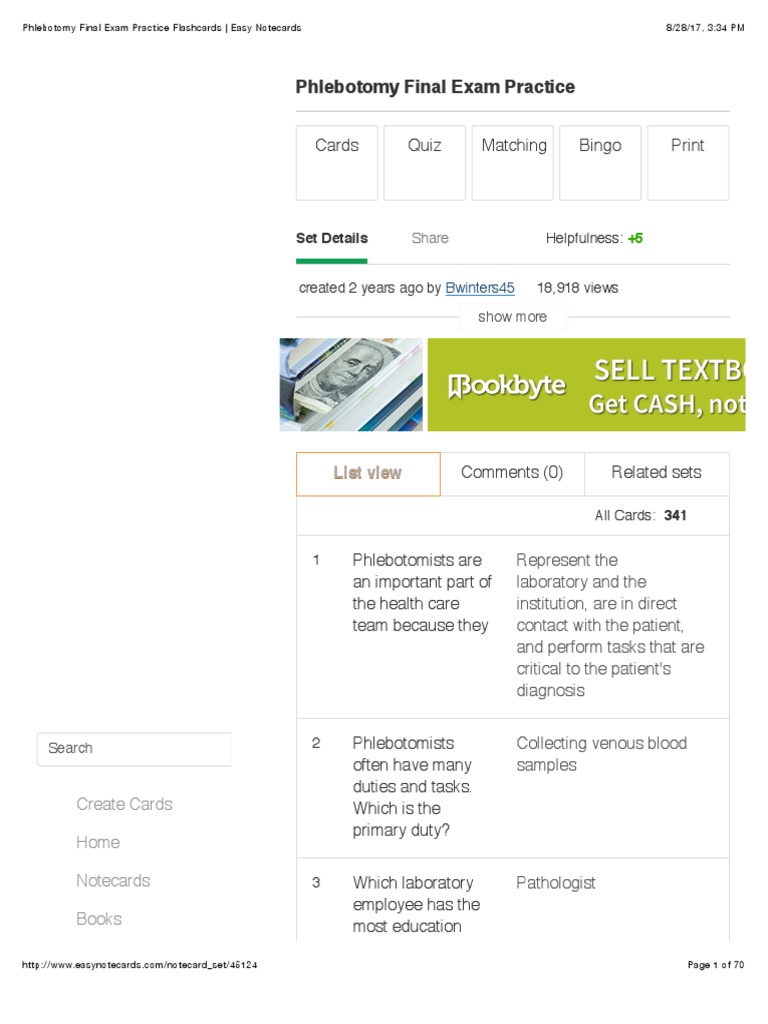Switch to the Set Details tab
The height and width of the screenshot is (1024, 768).
[x=332, y=238]
